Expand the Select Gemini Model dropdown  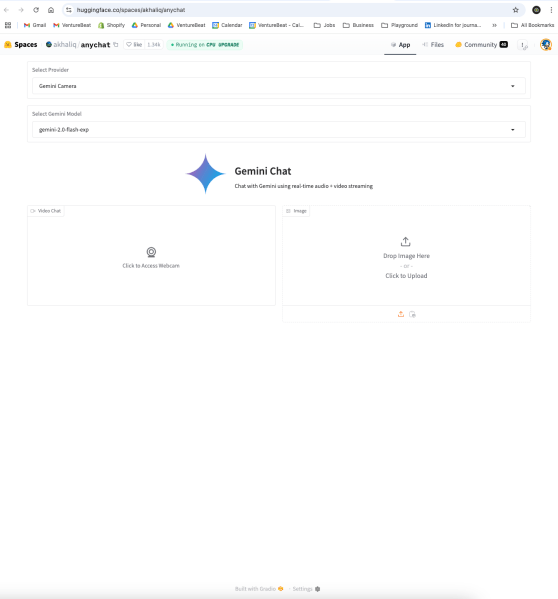(279, 130)
